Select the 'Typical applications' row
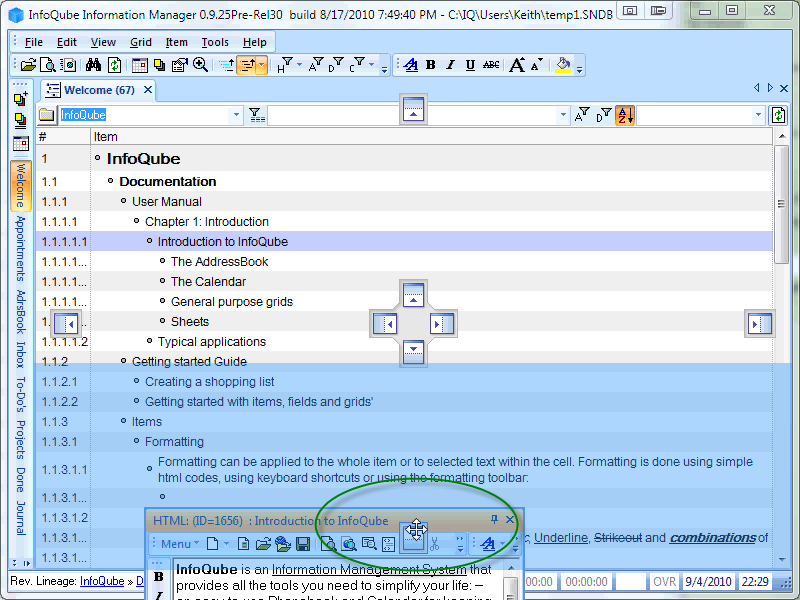The height and width of the screenshot is (600, 800). tap(404, 342)
